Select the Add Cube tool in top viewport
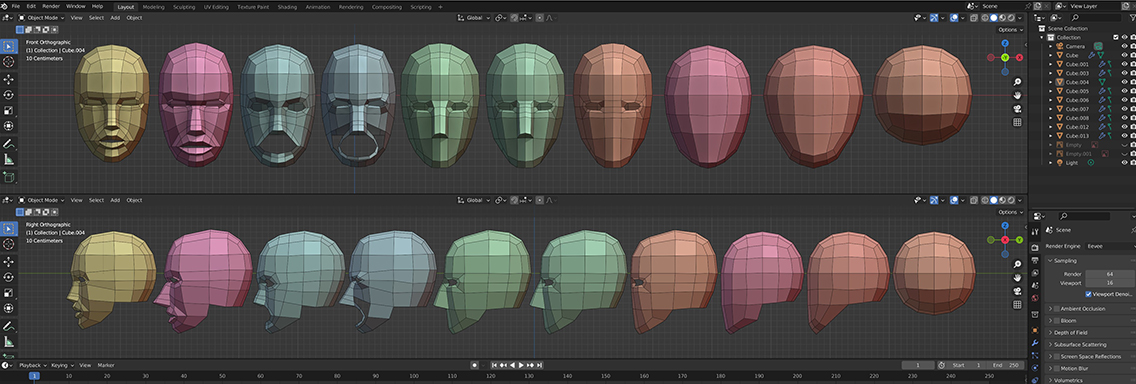 point(9,177)
